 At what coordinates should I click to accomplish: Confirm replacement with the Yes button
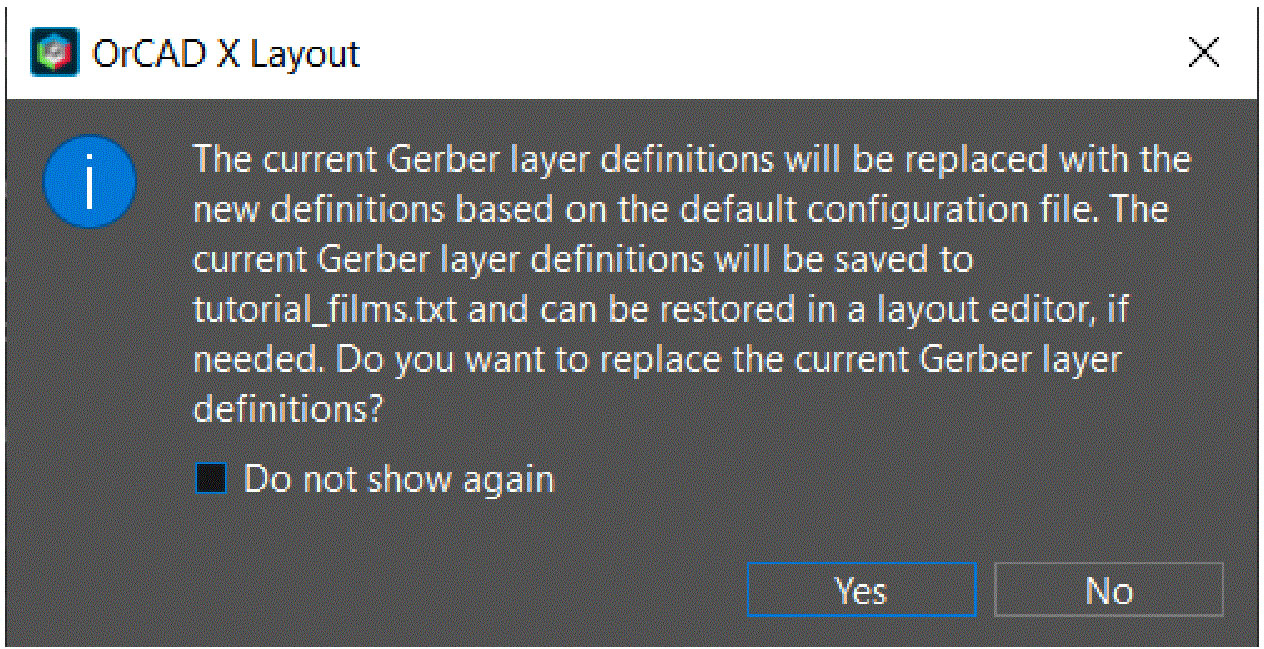(x=861, y=590)
